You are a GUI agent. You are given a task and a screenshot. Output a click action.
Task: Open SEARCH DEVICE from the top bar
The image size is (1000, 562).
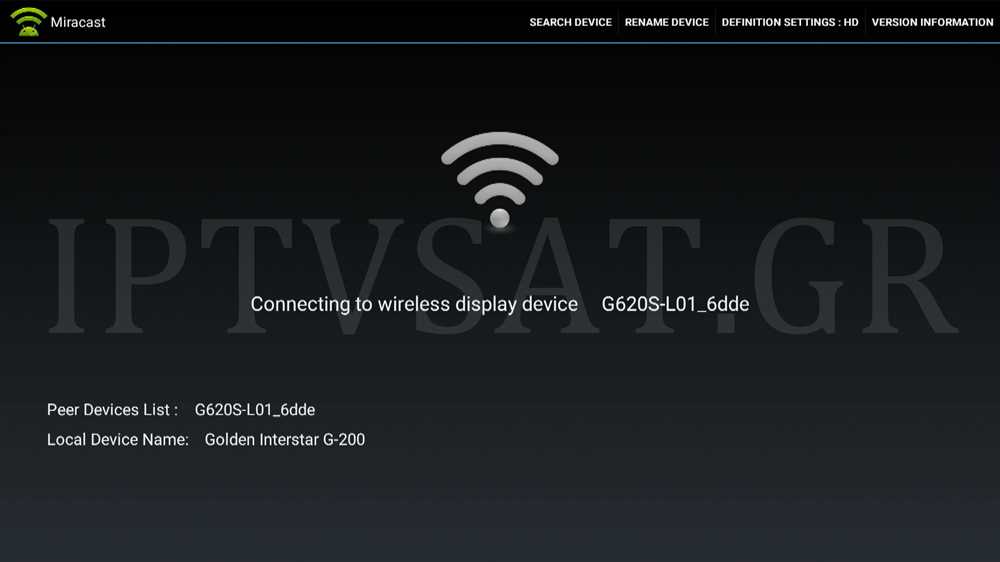coord(570,22)
